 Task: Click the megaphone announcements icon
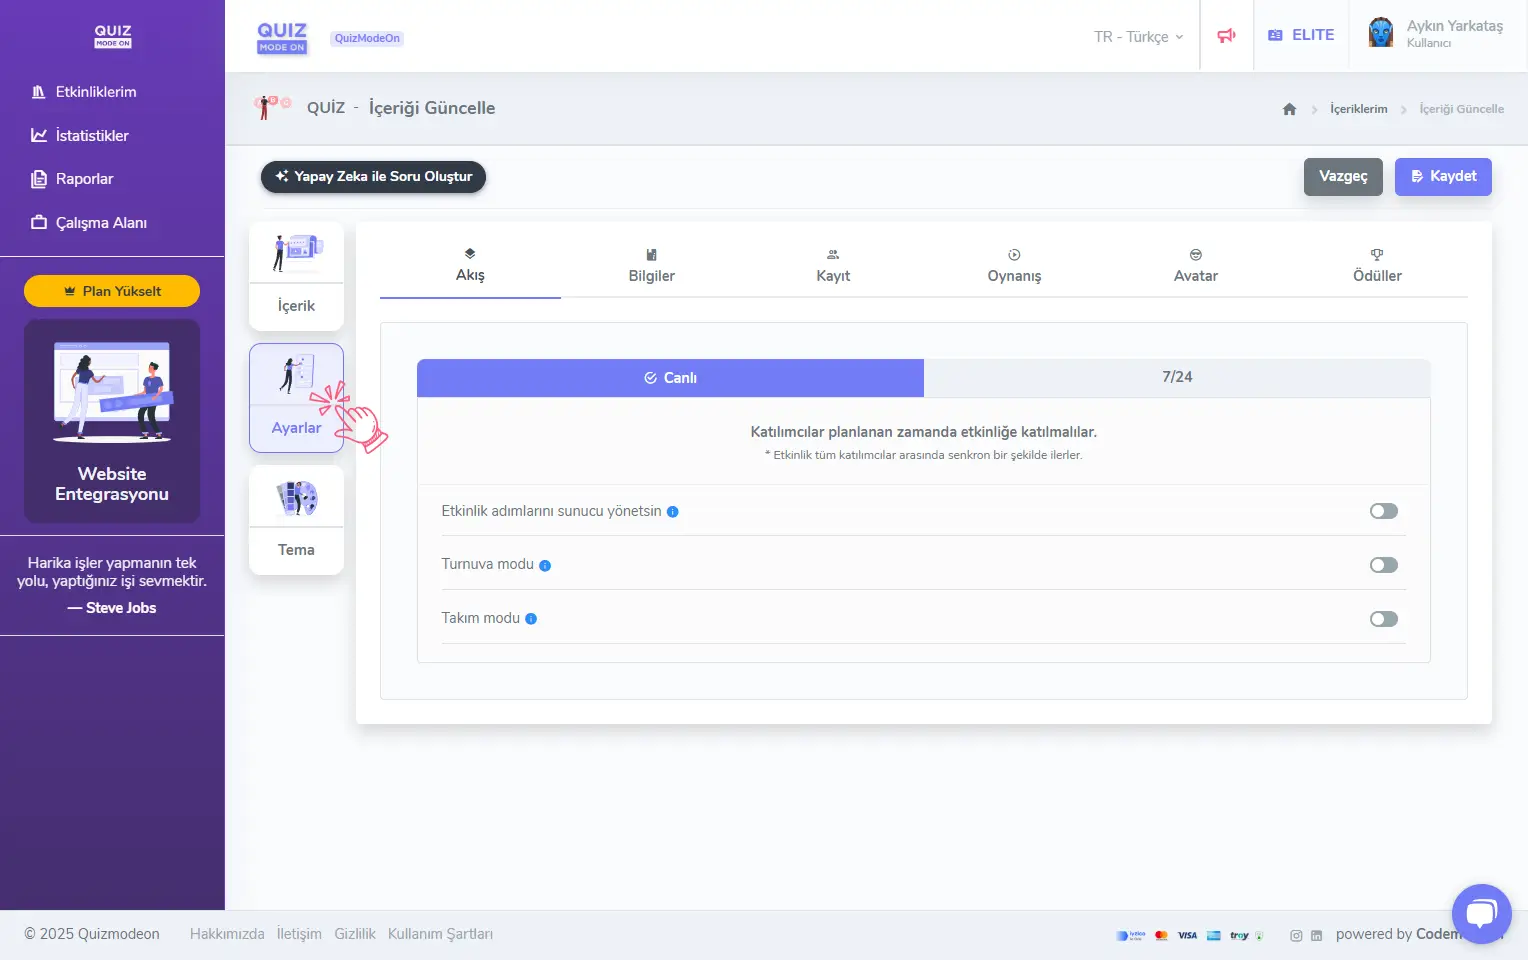click(1226, 36)
